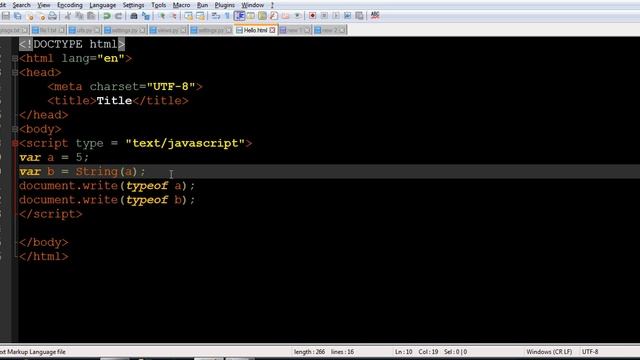The image size is (640, 360).
Task: Click the Zoom Out toolbar icon
Action: click(x=173, y=16)
